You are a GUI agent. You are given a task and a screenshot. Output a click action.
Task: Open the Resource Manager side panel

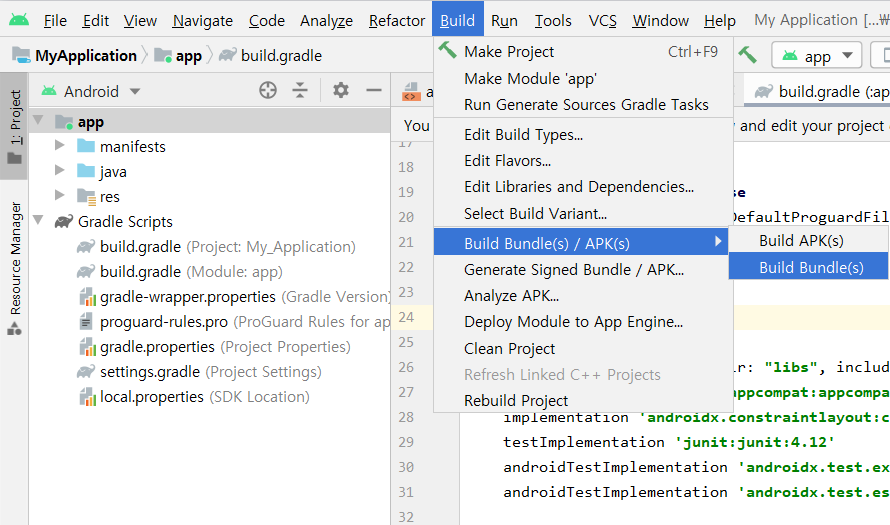tap(15, 267)
